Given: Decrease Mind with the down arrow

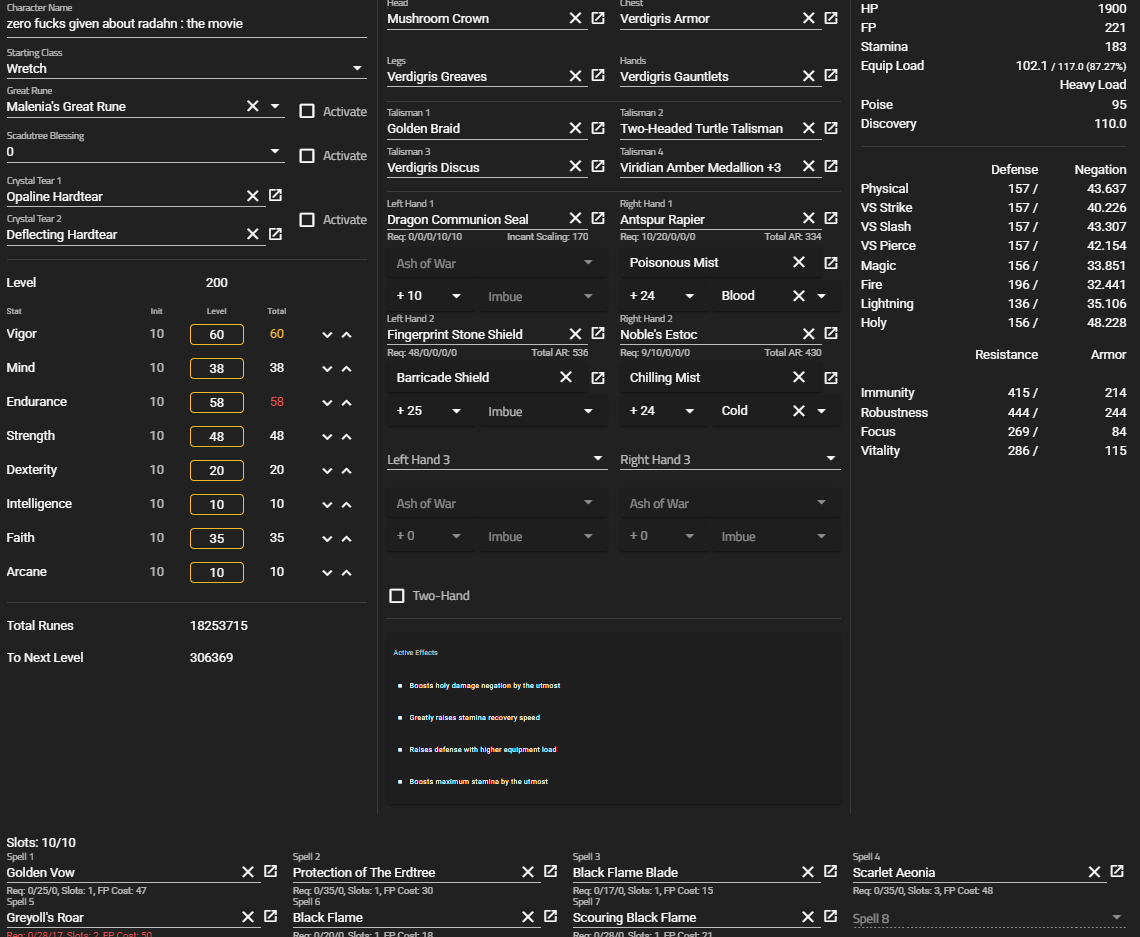Looking at the screenshot, I should [x=327, y=369].
